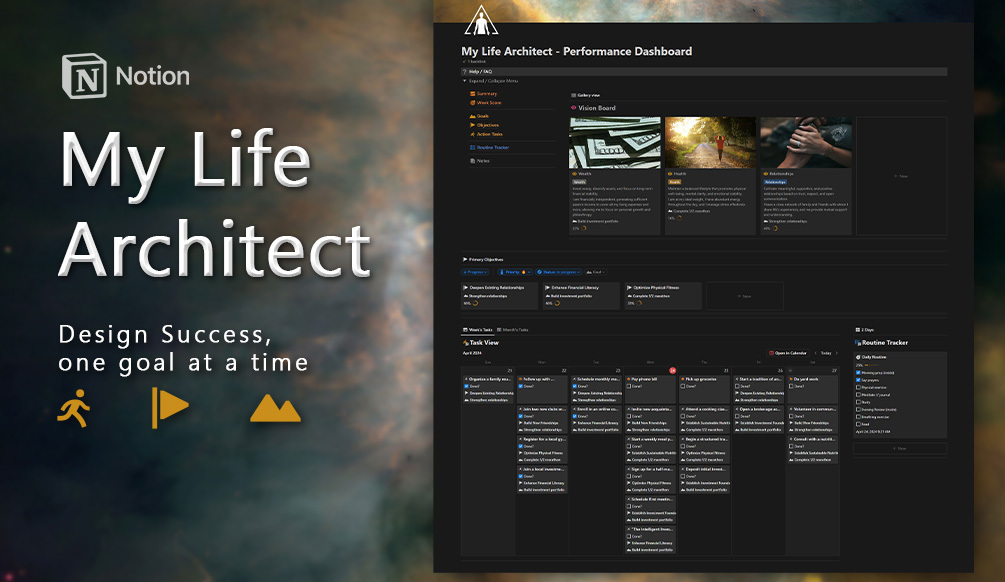Jump to Today in the calendar
Screen dimensions: 1005x582
pos(826,353)
